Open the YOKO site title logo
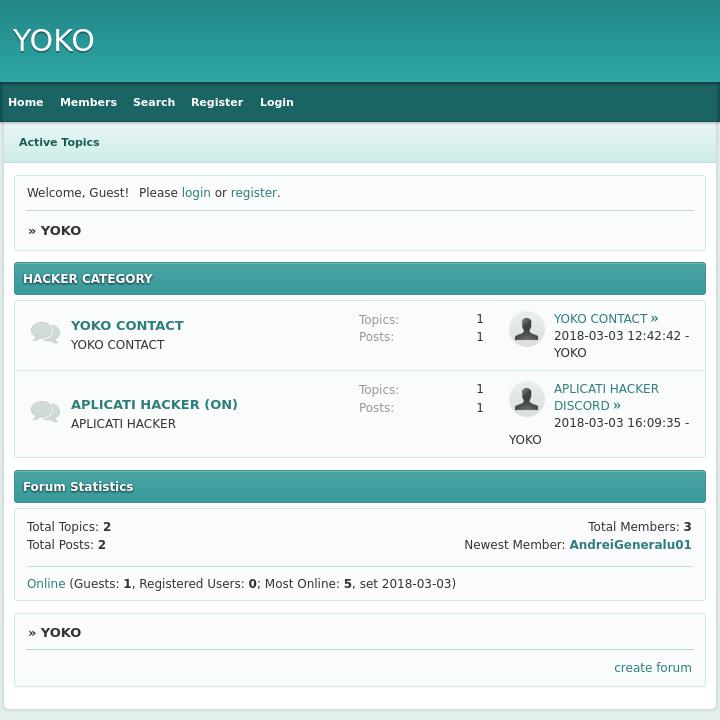The image size is (720, 720). click(x=53, y=41)
